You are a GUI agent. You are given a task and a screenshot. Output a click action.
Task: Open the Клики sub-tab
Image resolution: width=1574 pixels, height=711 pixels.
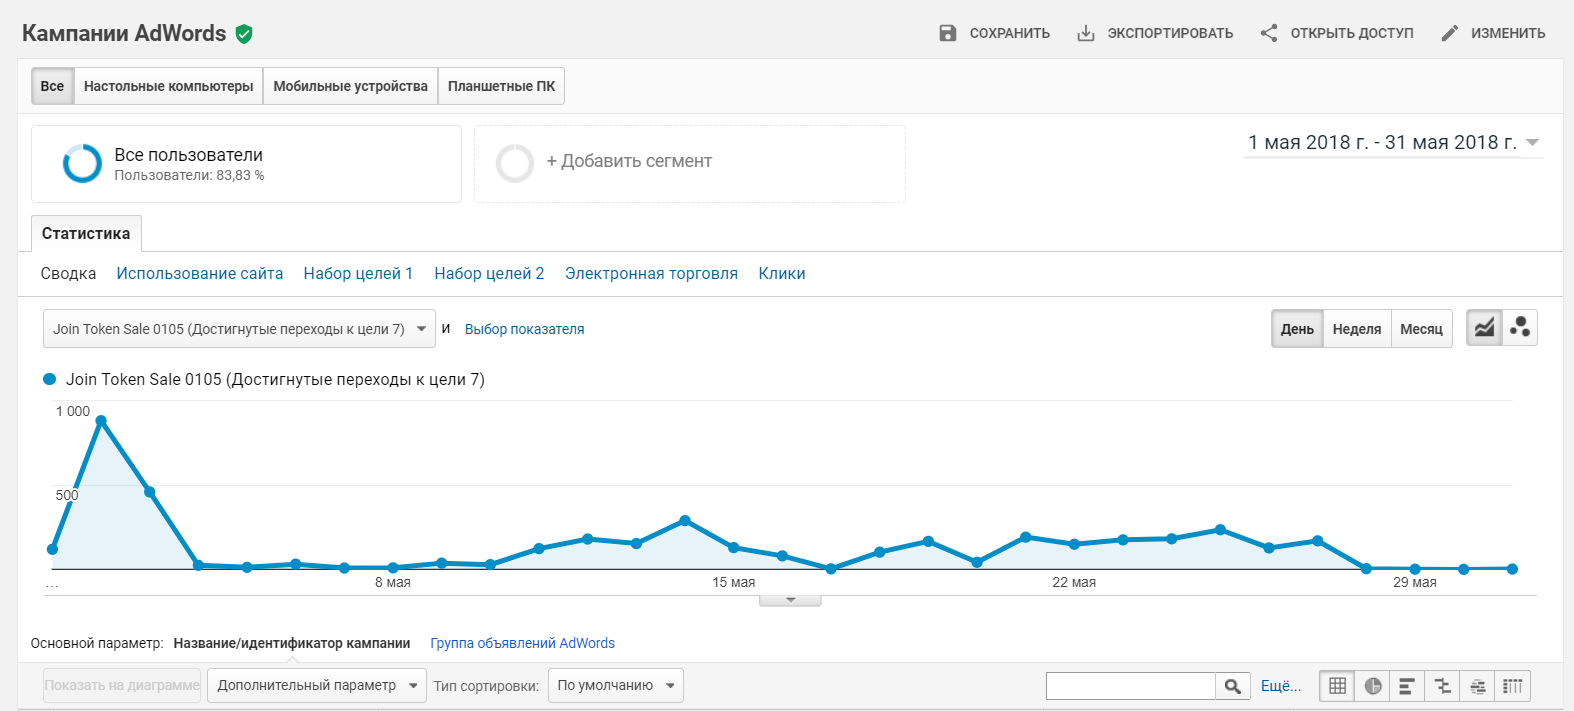point(782,273)
